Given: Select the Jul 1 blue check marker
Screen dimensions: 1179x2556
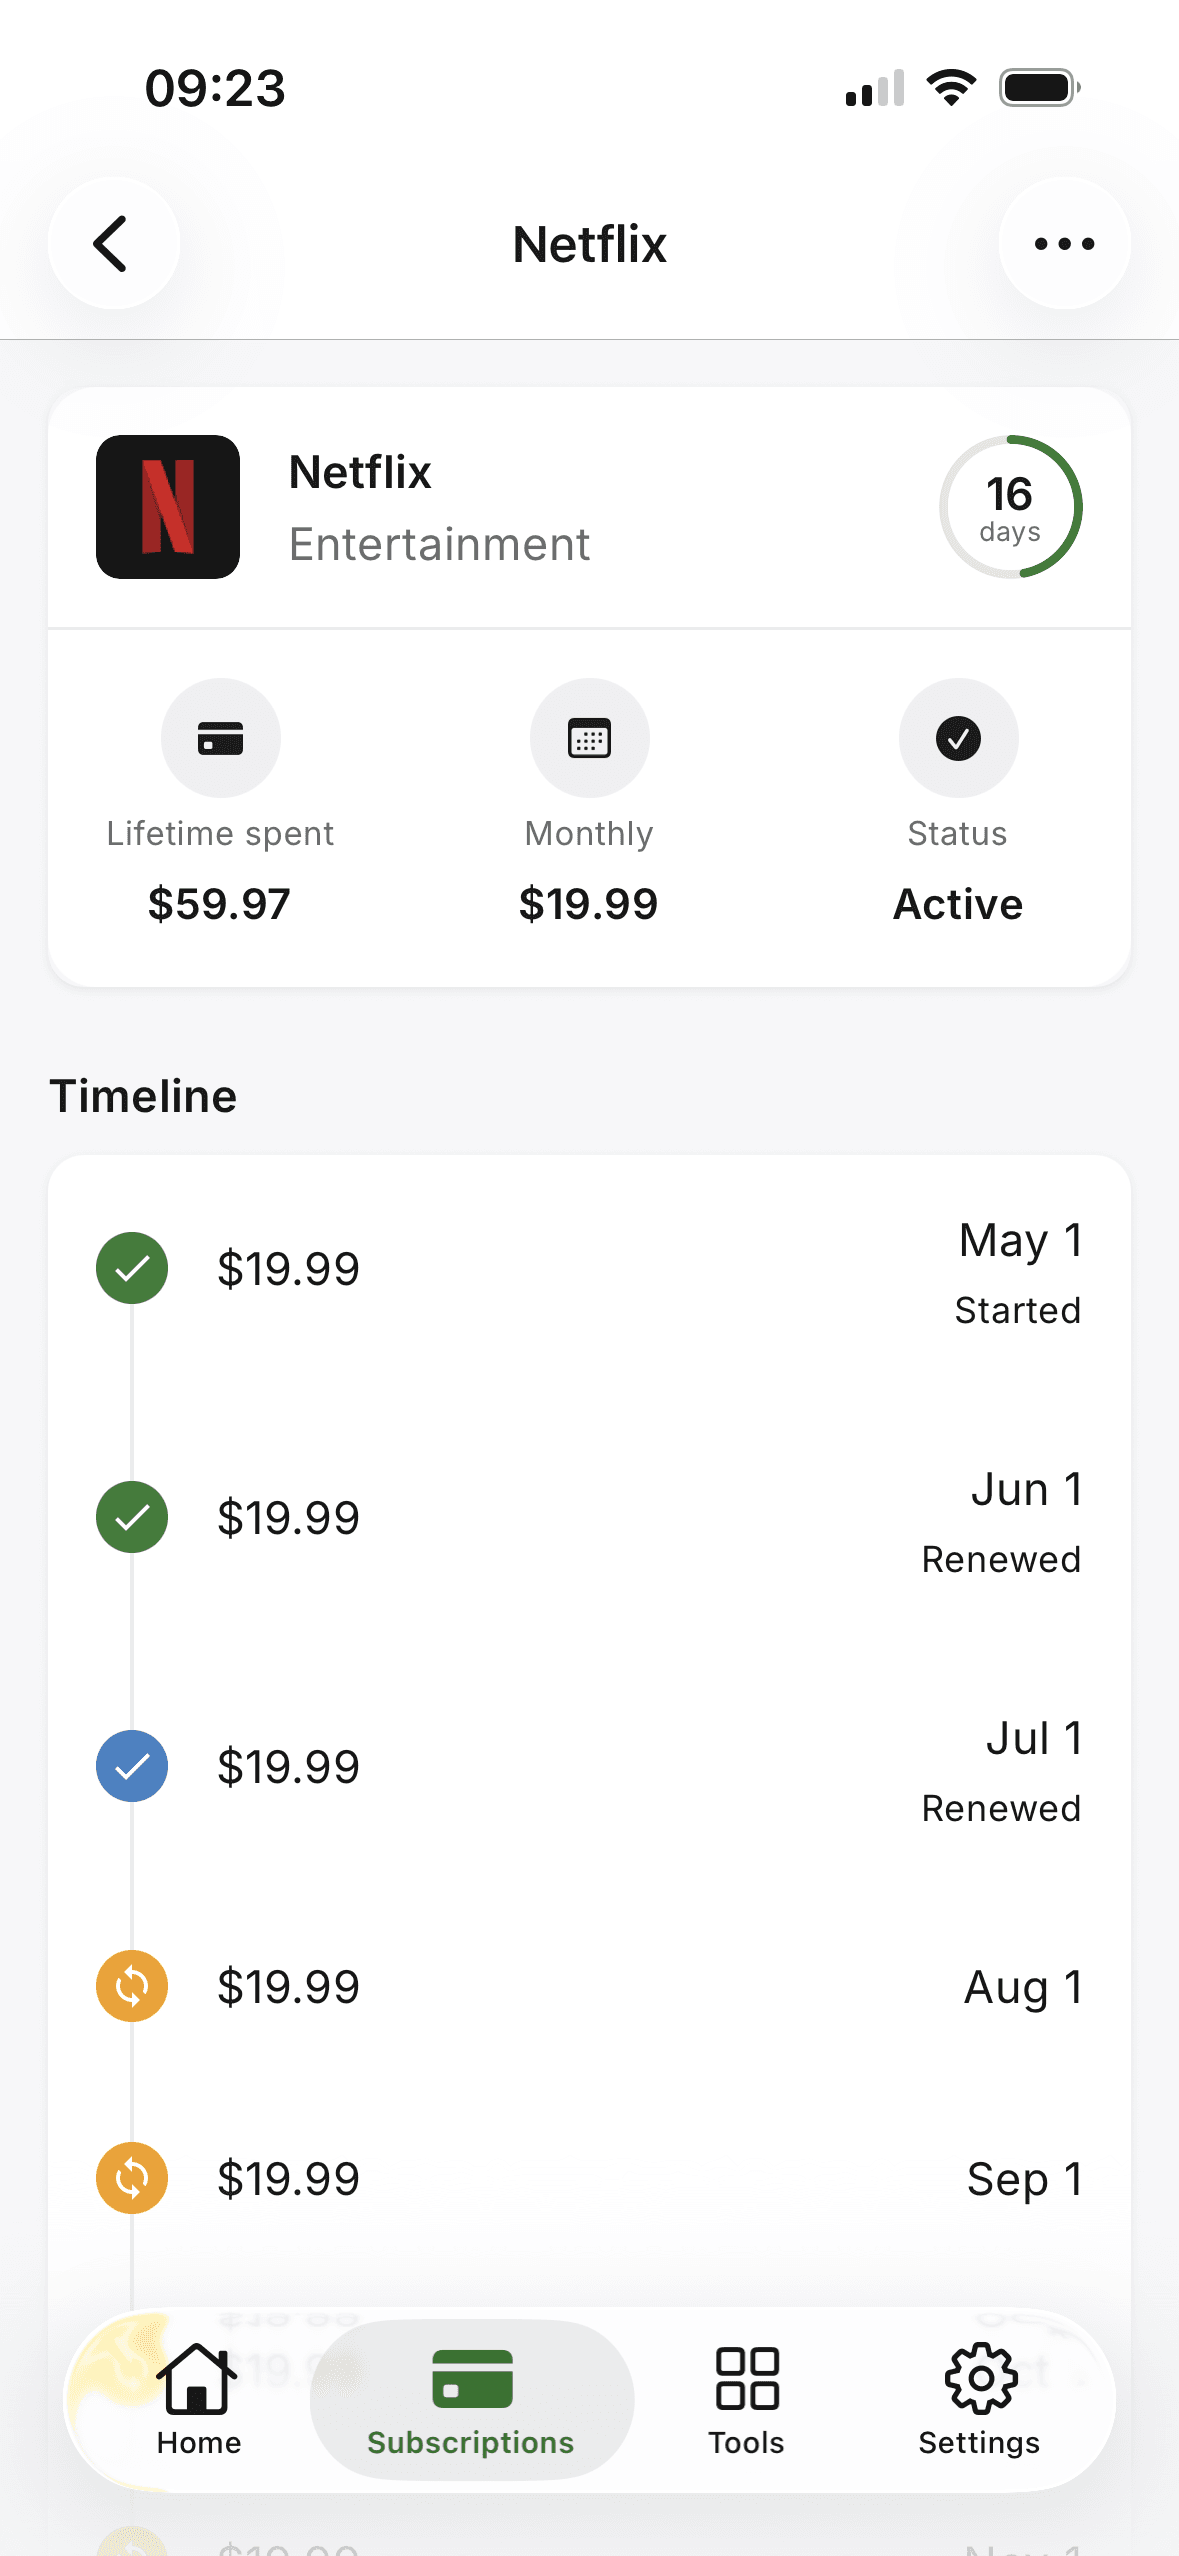Looking at the screenshot, I should (132, 1766).
